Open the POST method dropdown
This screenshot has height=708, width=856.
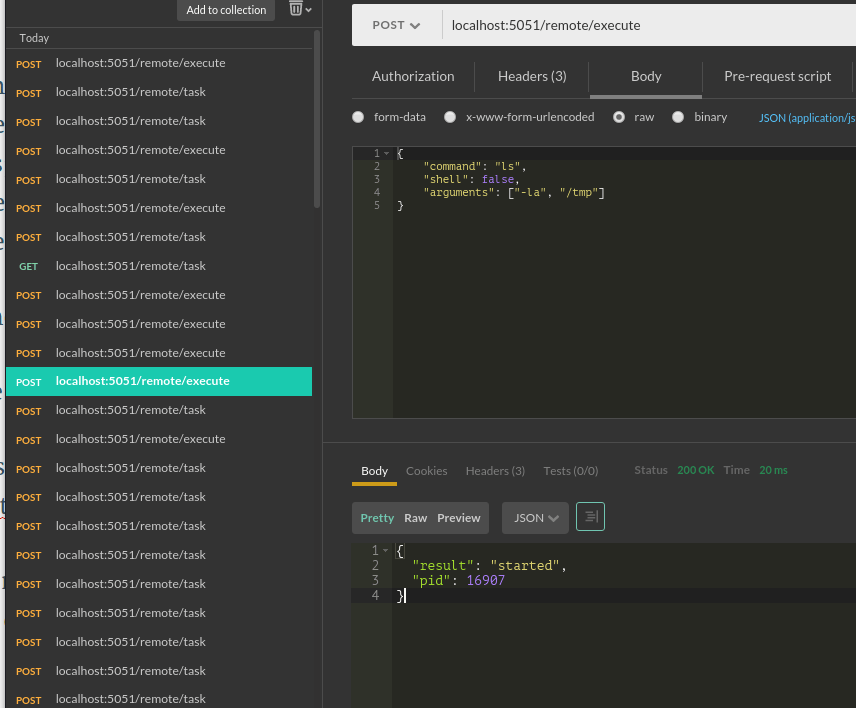point(396,25)
